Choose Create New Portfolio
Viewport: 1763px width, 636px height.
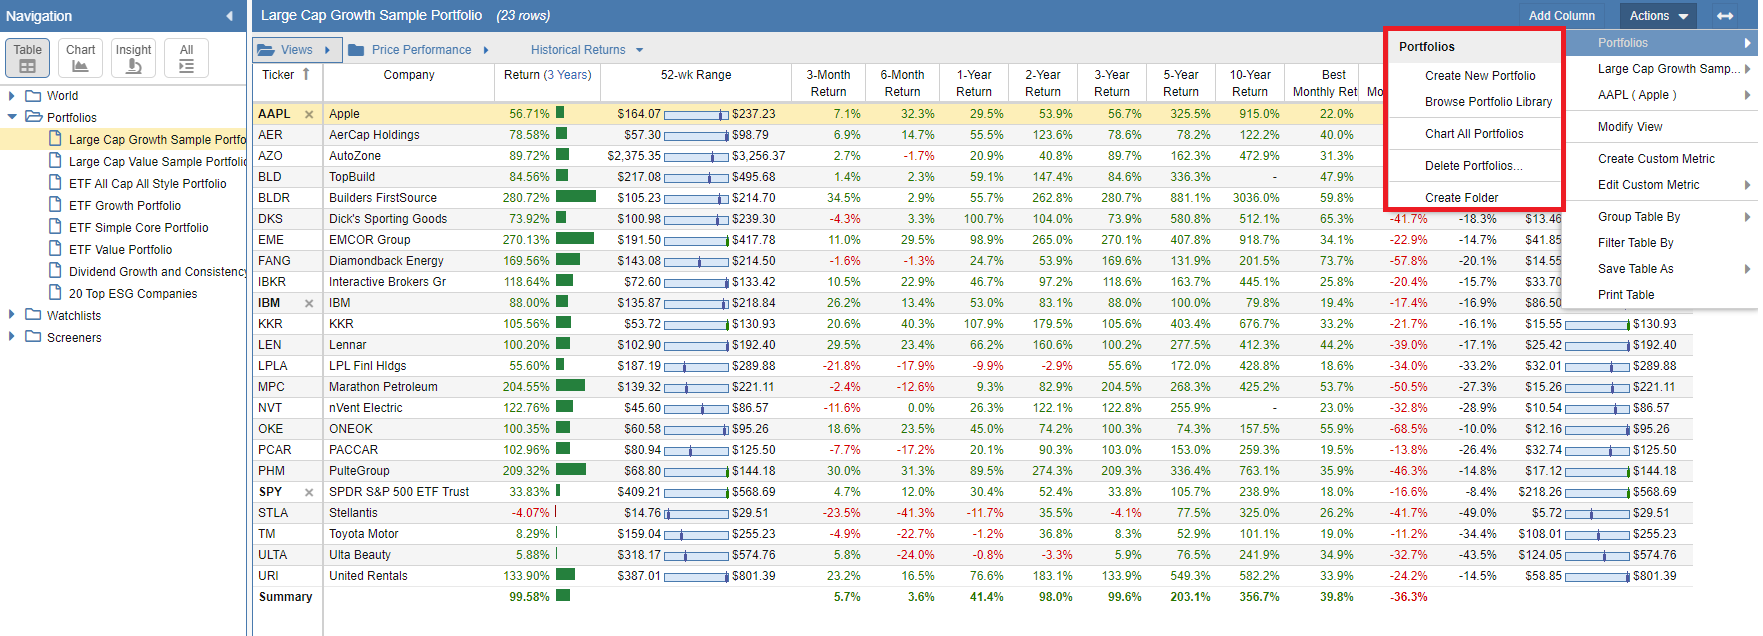(1480, 76)
